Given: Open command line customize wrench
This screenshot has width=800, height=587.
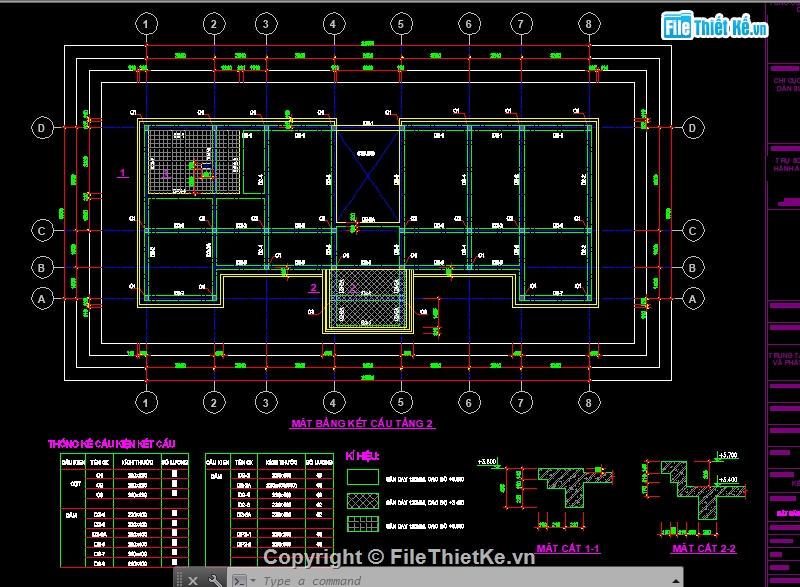Looking at the screenshot, I should [215, 580].
